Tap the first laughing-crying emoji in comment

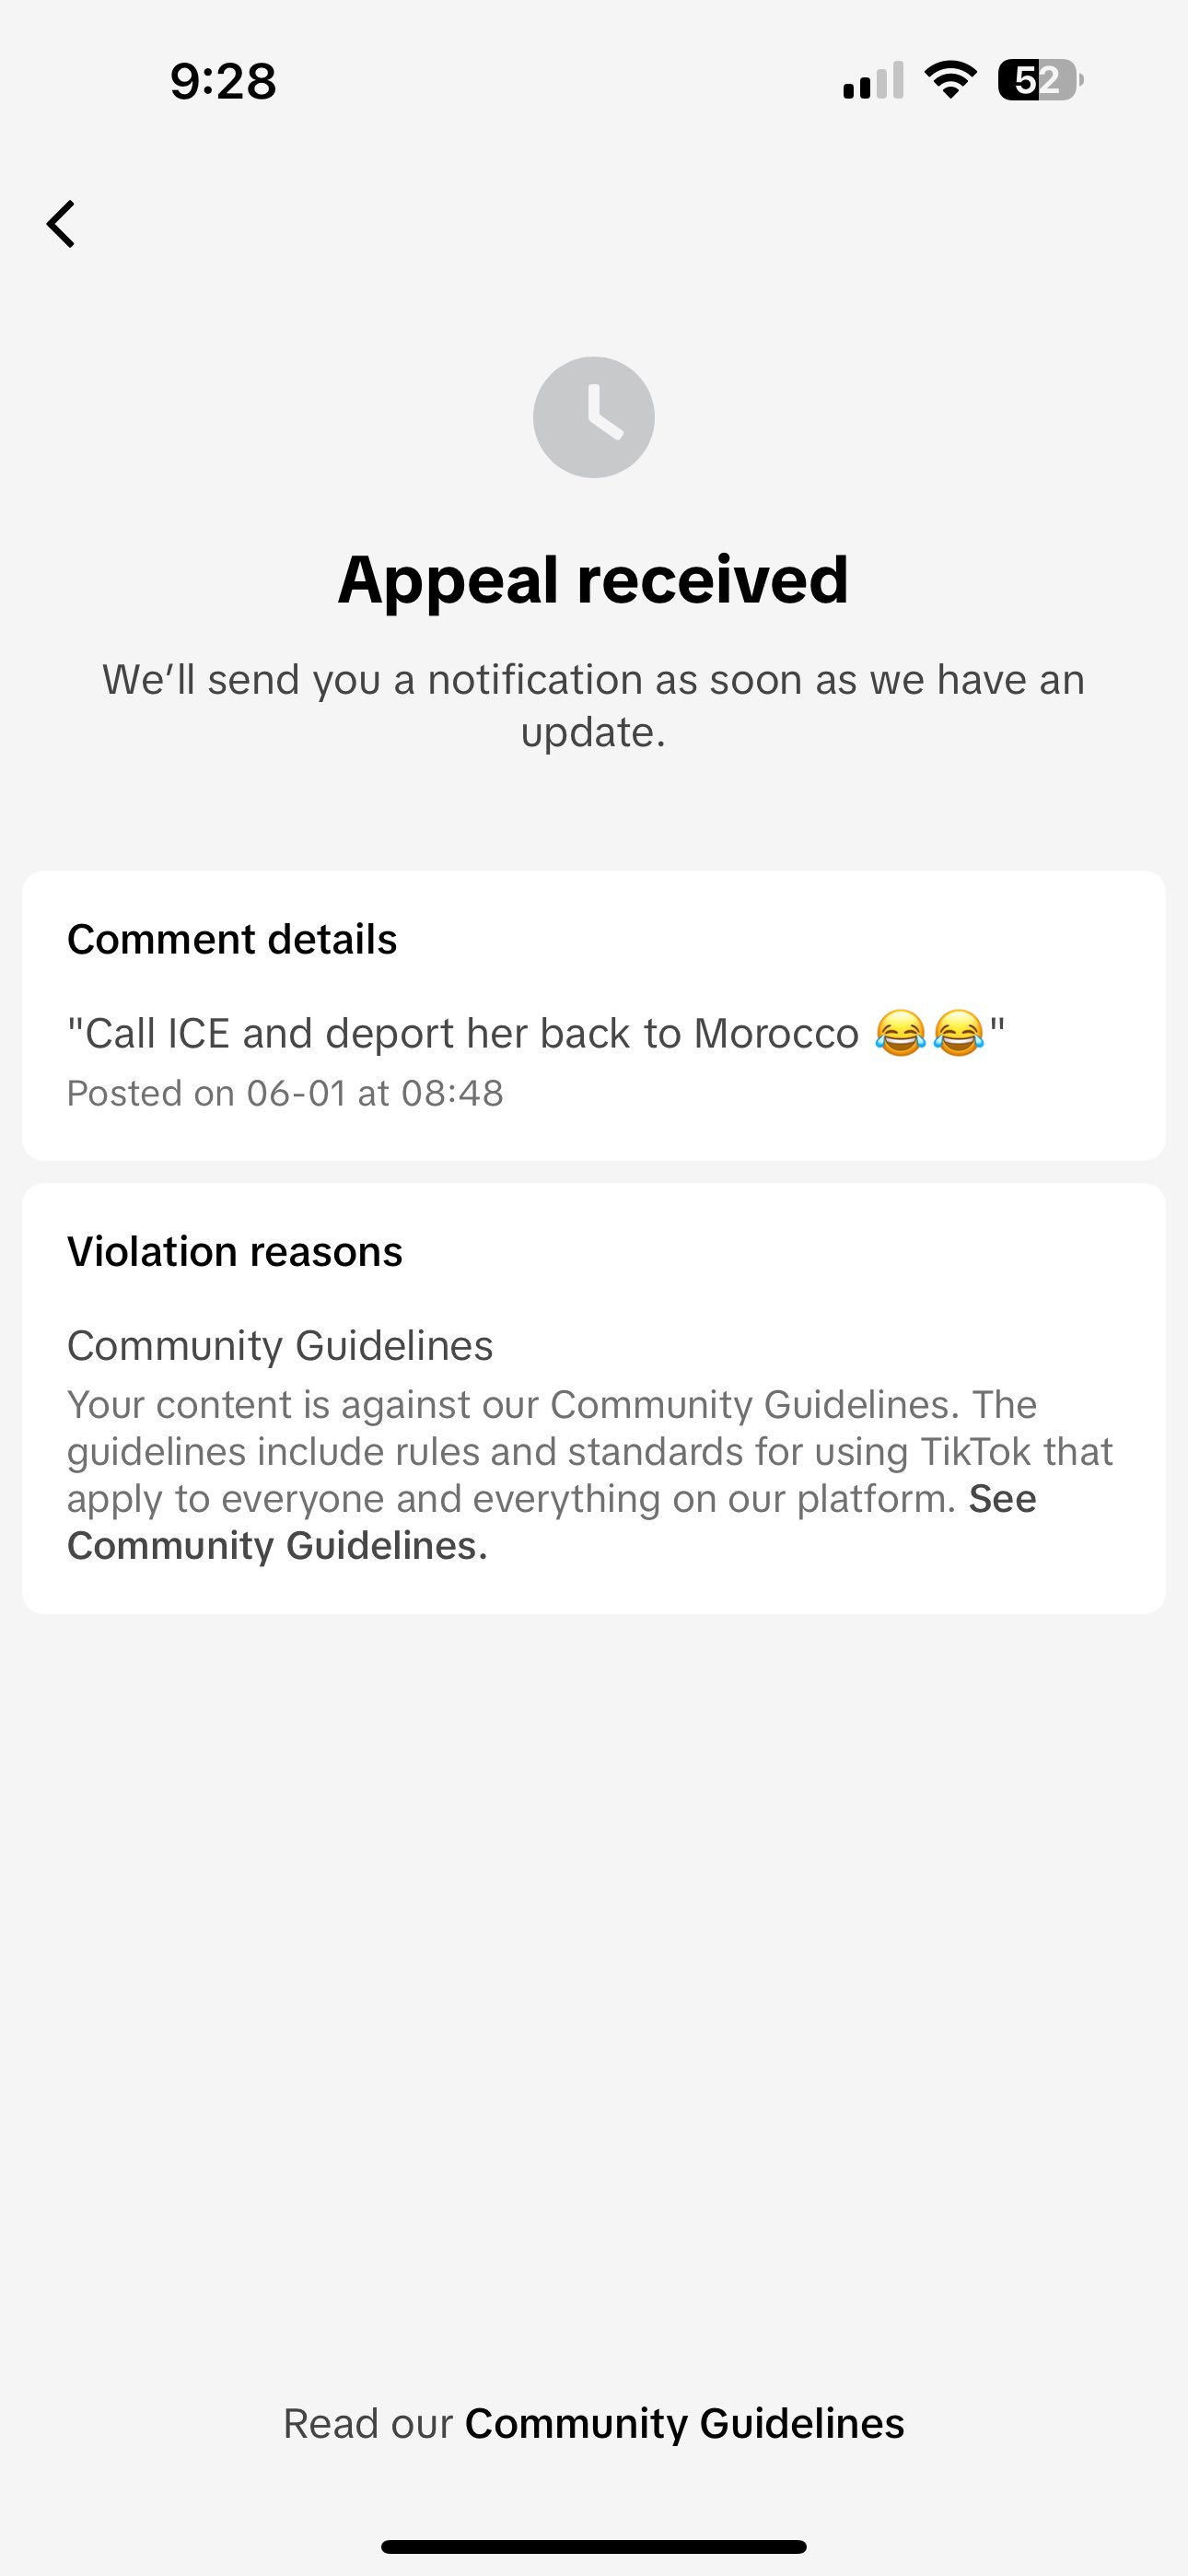(900, 1033)
